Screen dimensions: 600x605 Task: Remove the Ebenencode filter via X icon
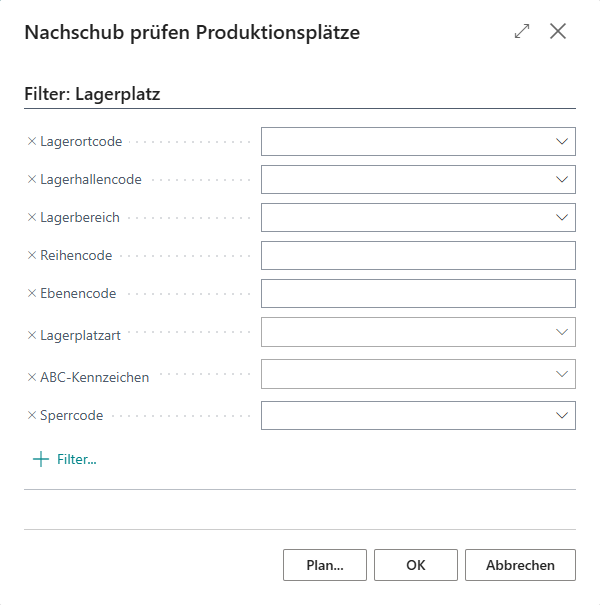(x=32, y=293)
